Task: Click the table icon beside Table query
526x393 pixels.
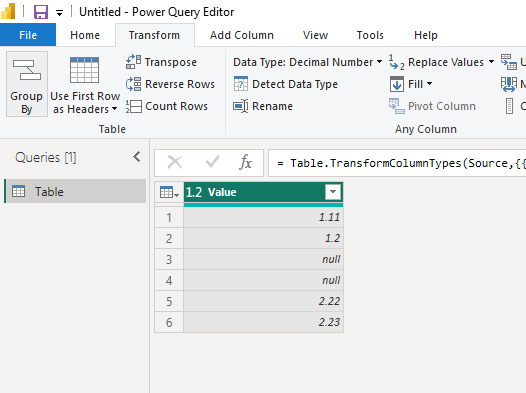Action: pos(18,191)
